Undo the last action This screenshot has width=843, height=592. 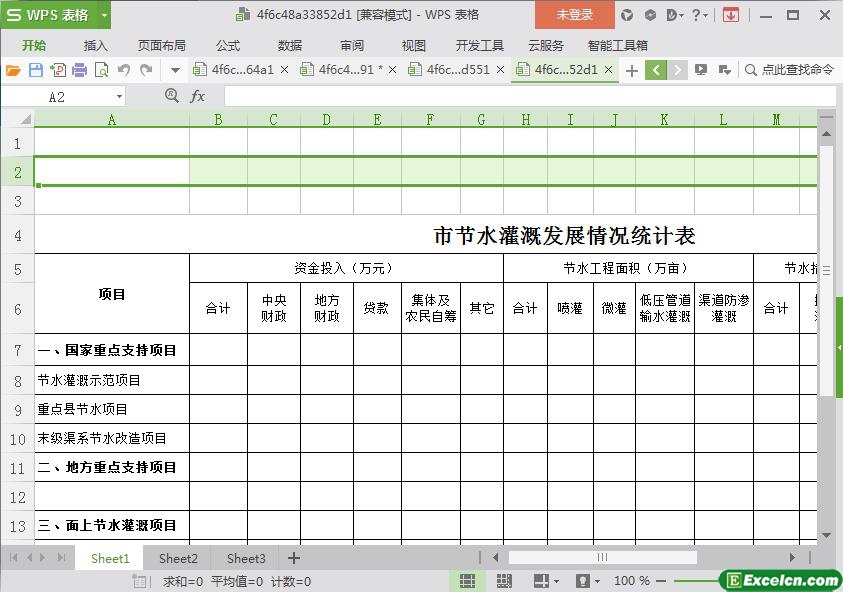(x=124, y=70)
